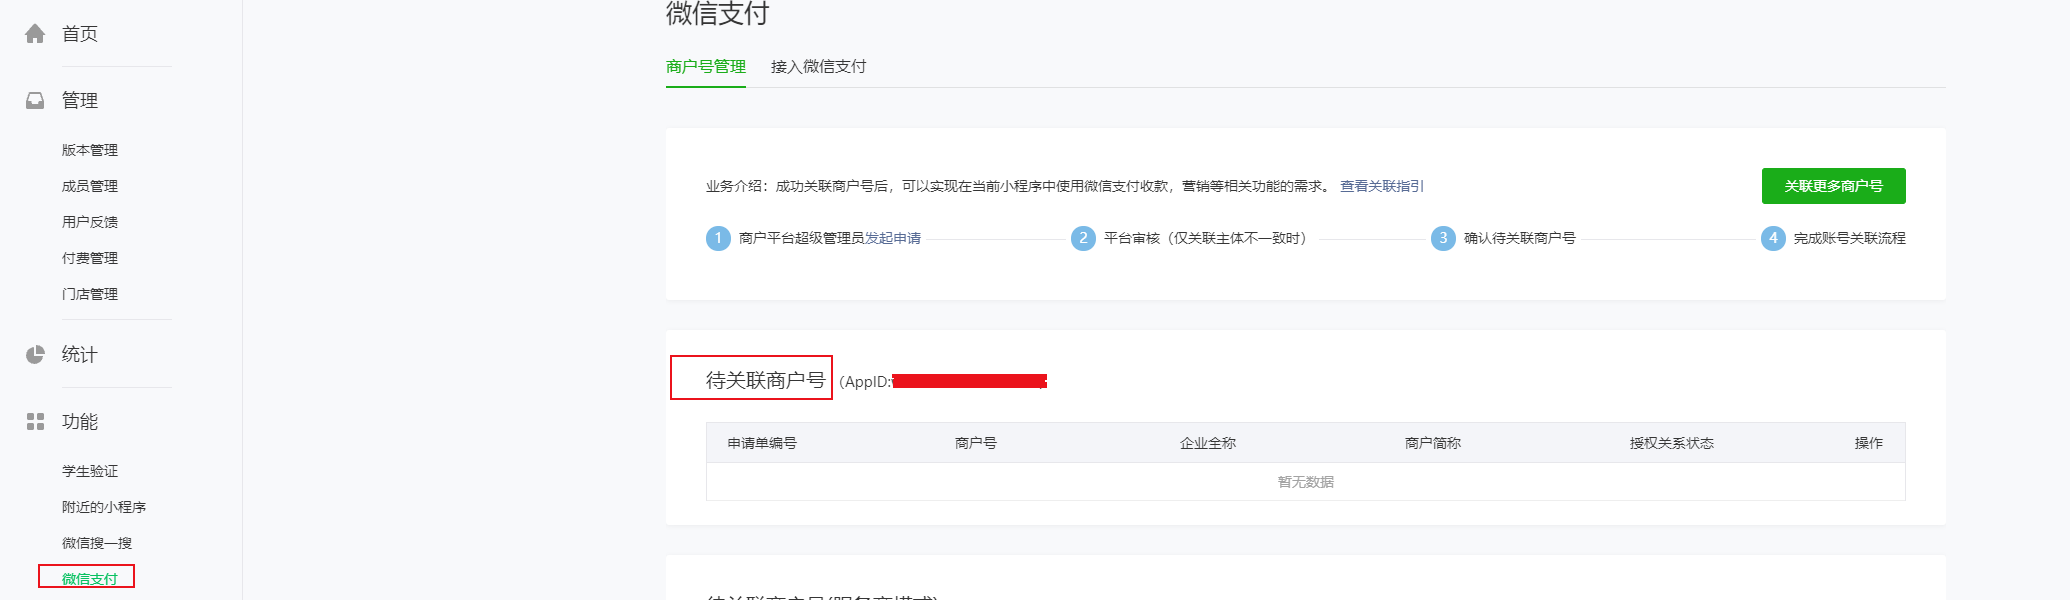The height and width of the screenshot is (600, 2070).
Task: Open the 统计 pie chart icon
Action: click(x=35, y=354)
